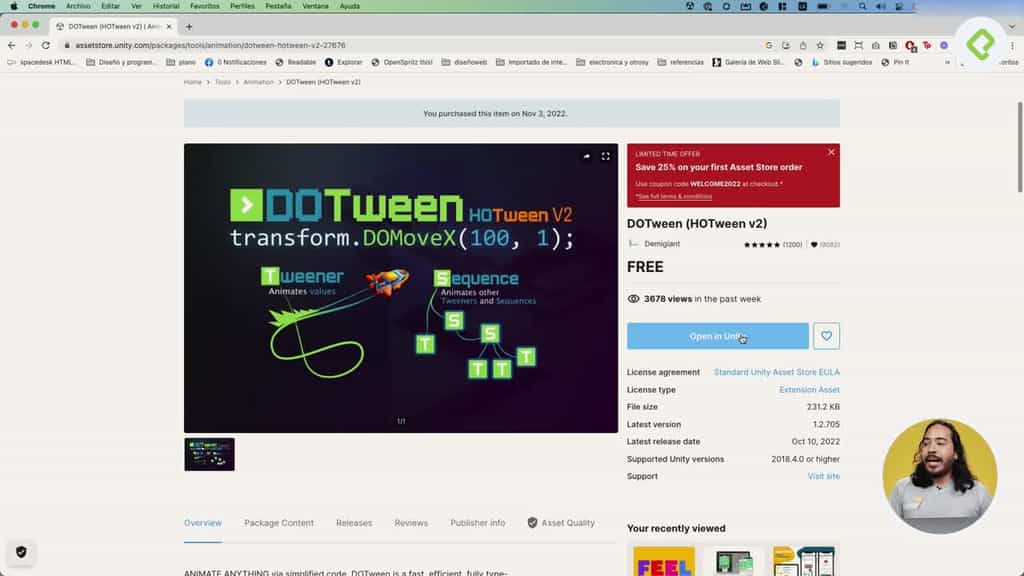This screenshot has height=576, width=1024.
Task: Open the Extension Asset license type link
Action: click(809, 390)
